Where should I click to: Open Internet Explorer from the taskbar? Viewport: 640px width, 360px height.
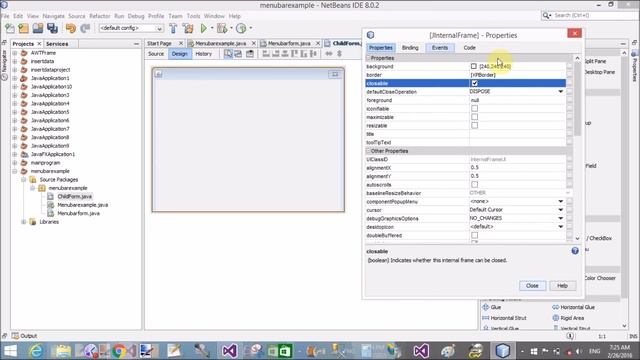36,351
